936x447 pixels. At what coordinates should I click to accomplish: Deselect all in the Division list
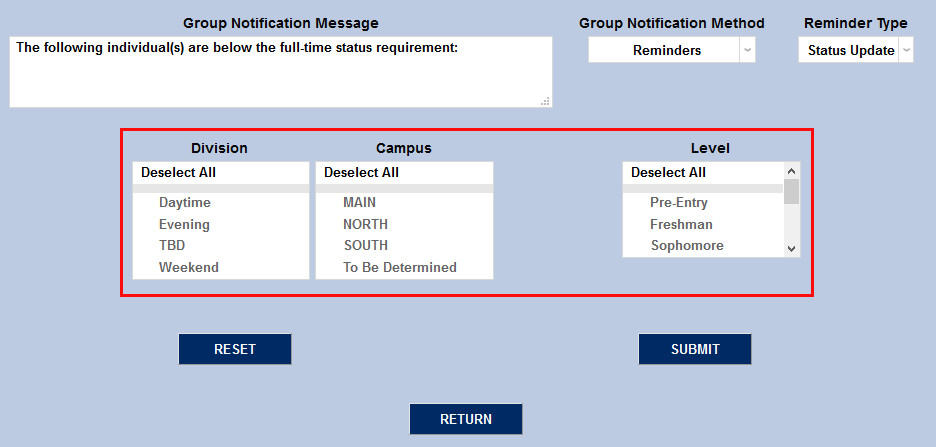coord(178,173)
